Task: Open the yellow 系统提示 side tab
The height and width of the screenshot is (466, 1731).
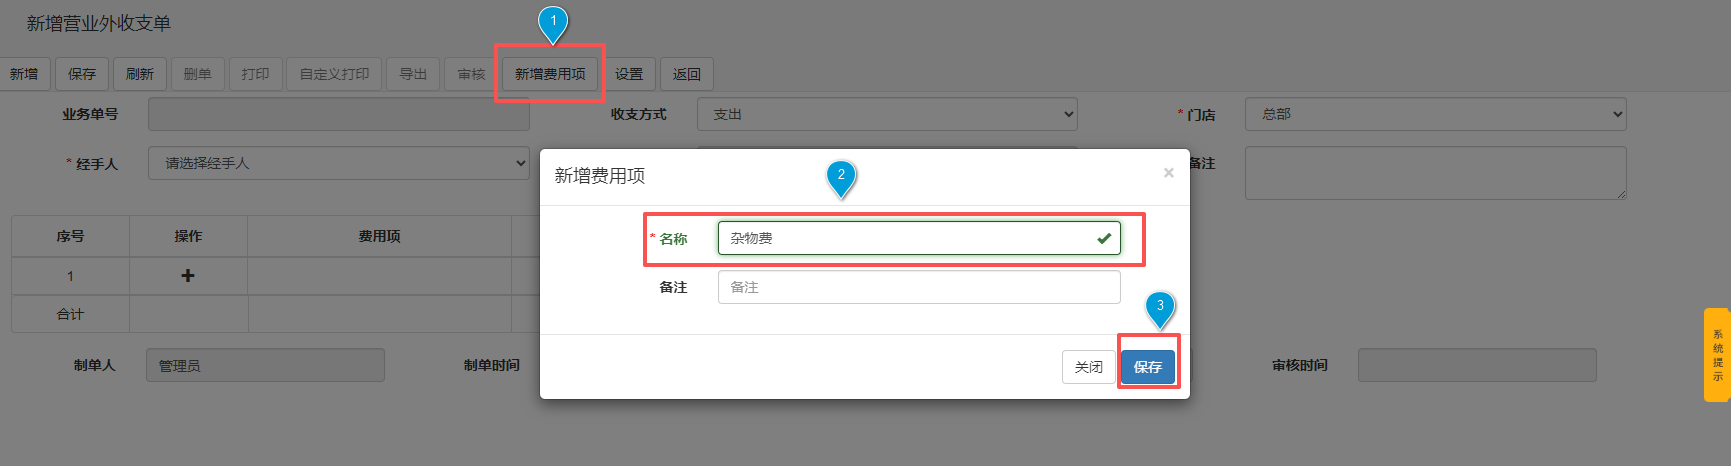Action: [x=1717, y=355]
